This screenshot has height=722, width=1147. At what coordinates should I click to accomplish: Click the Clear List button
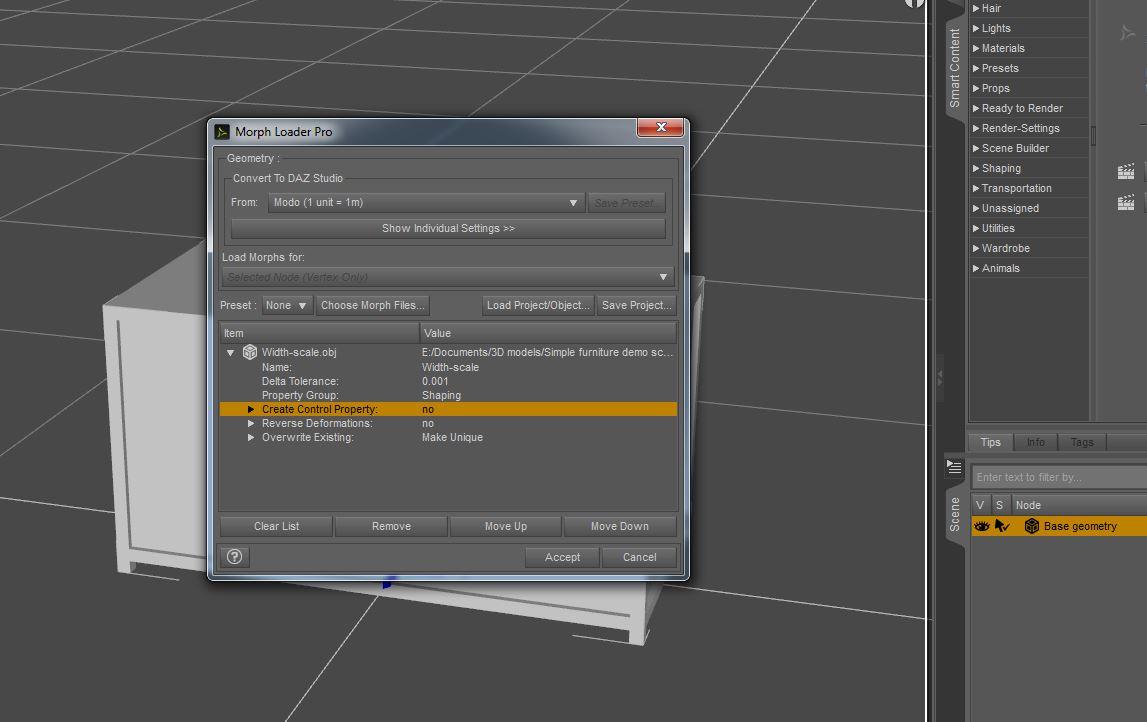(276, 526)
